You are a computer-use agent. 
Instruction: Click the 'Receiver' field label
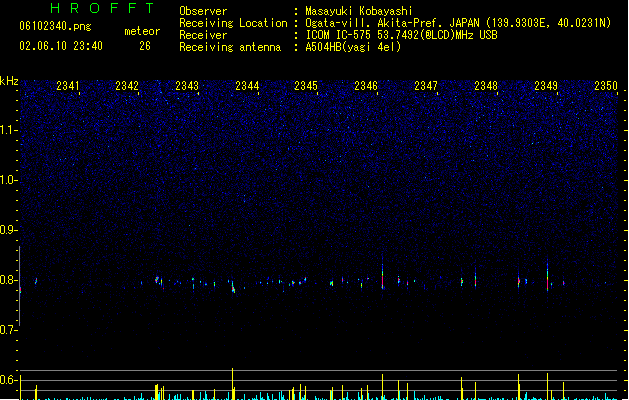coord(203,35)
